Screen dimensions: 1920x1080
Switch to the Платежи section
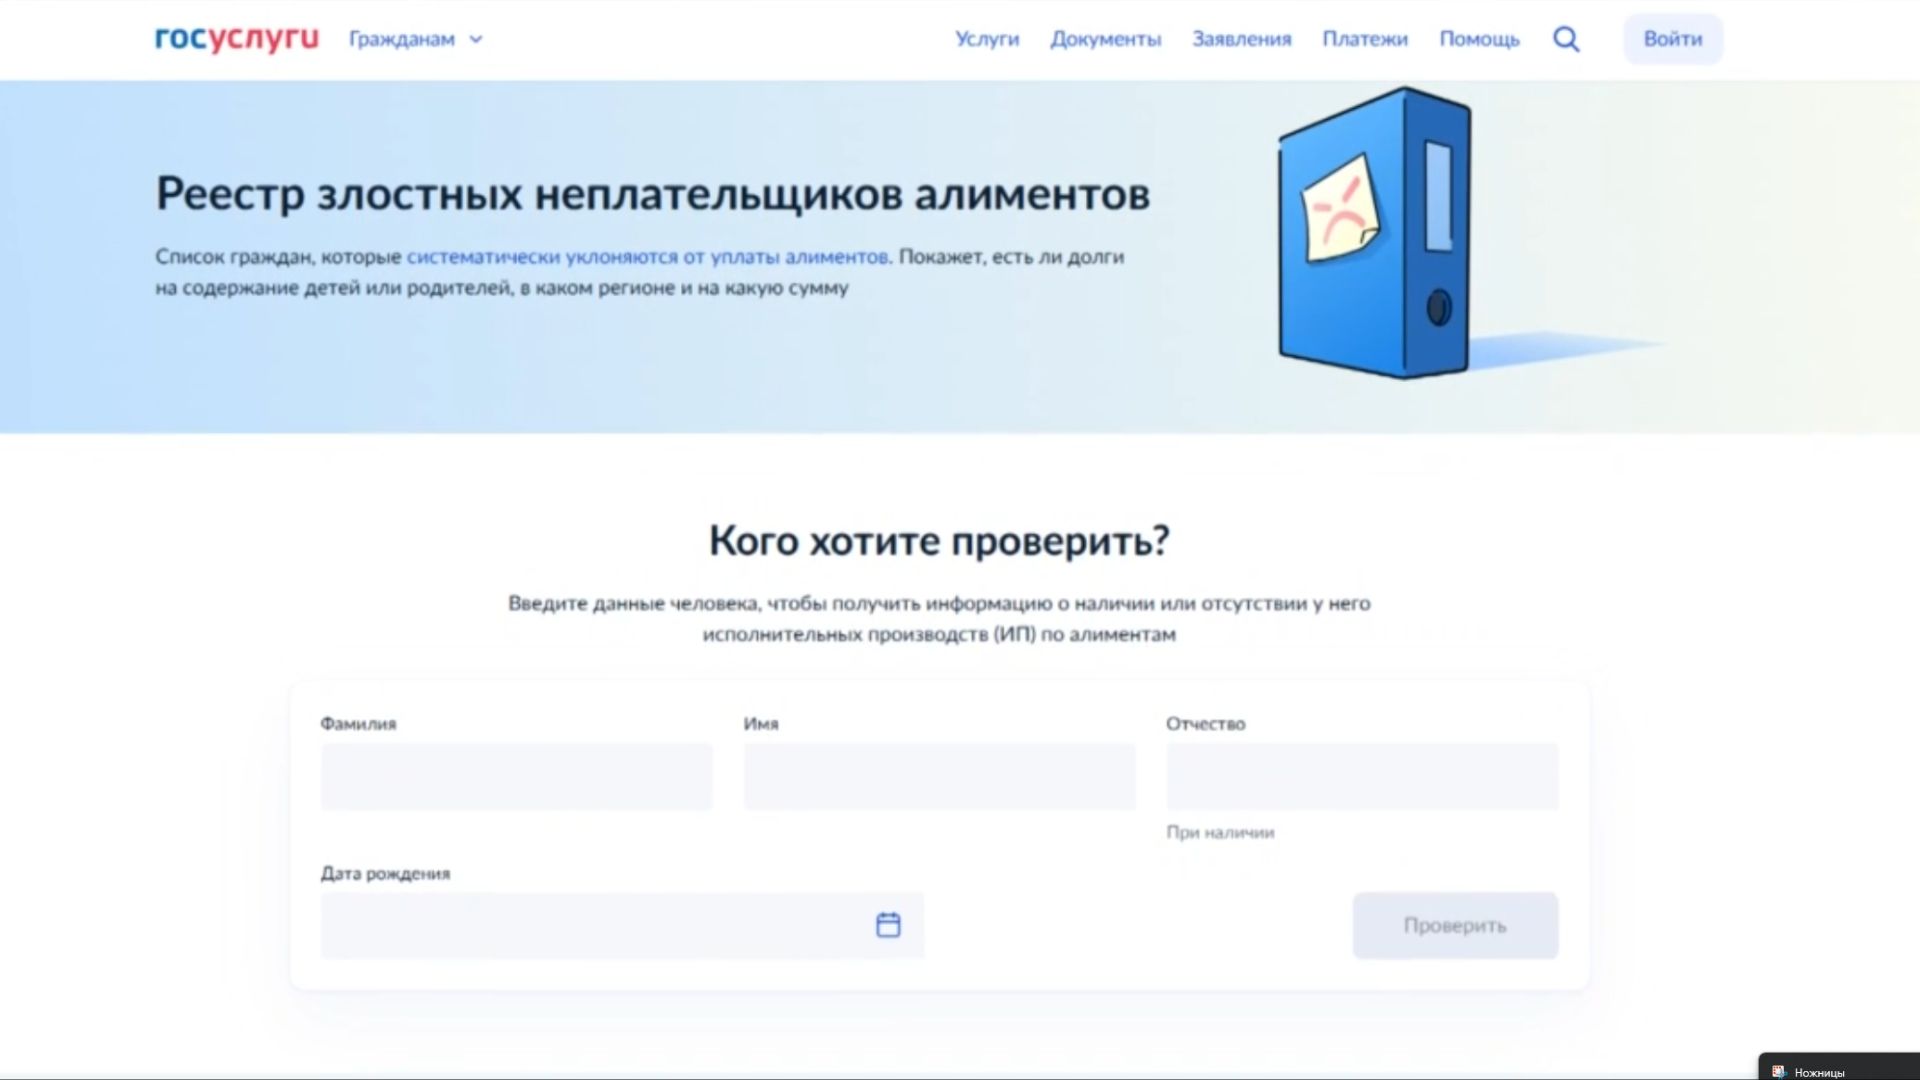click(x=1365, y=39)
